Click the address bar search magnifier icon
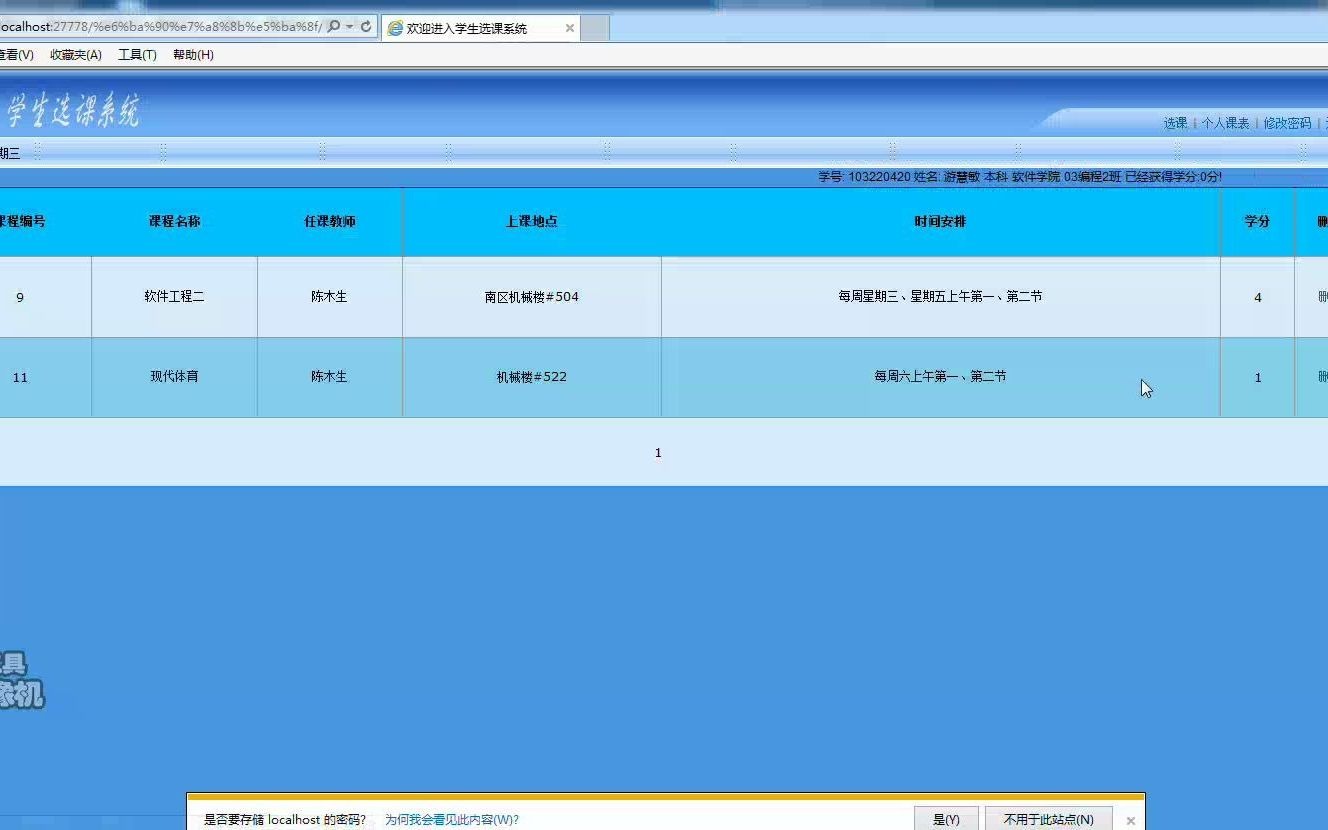 [334, 27]
